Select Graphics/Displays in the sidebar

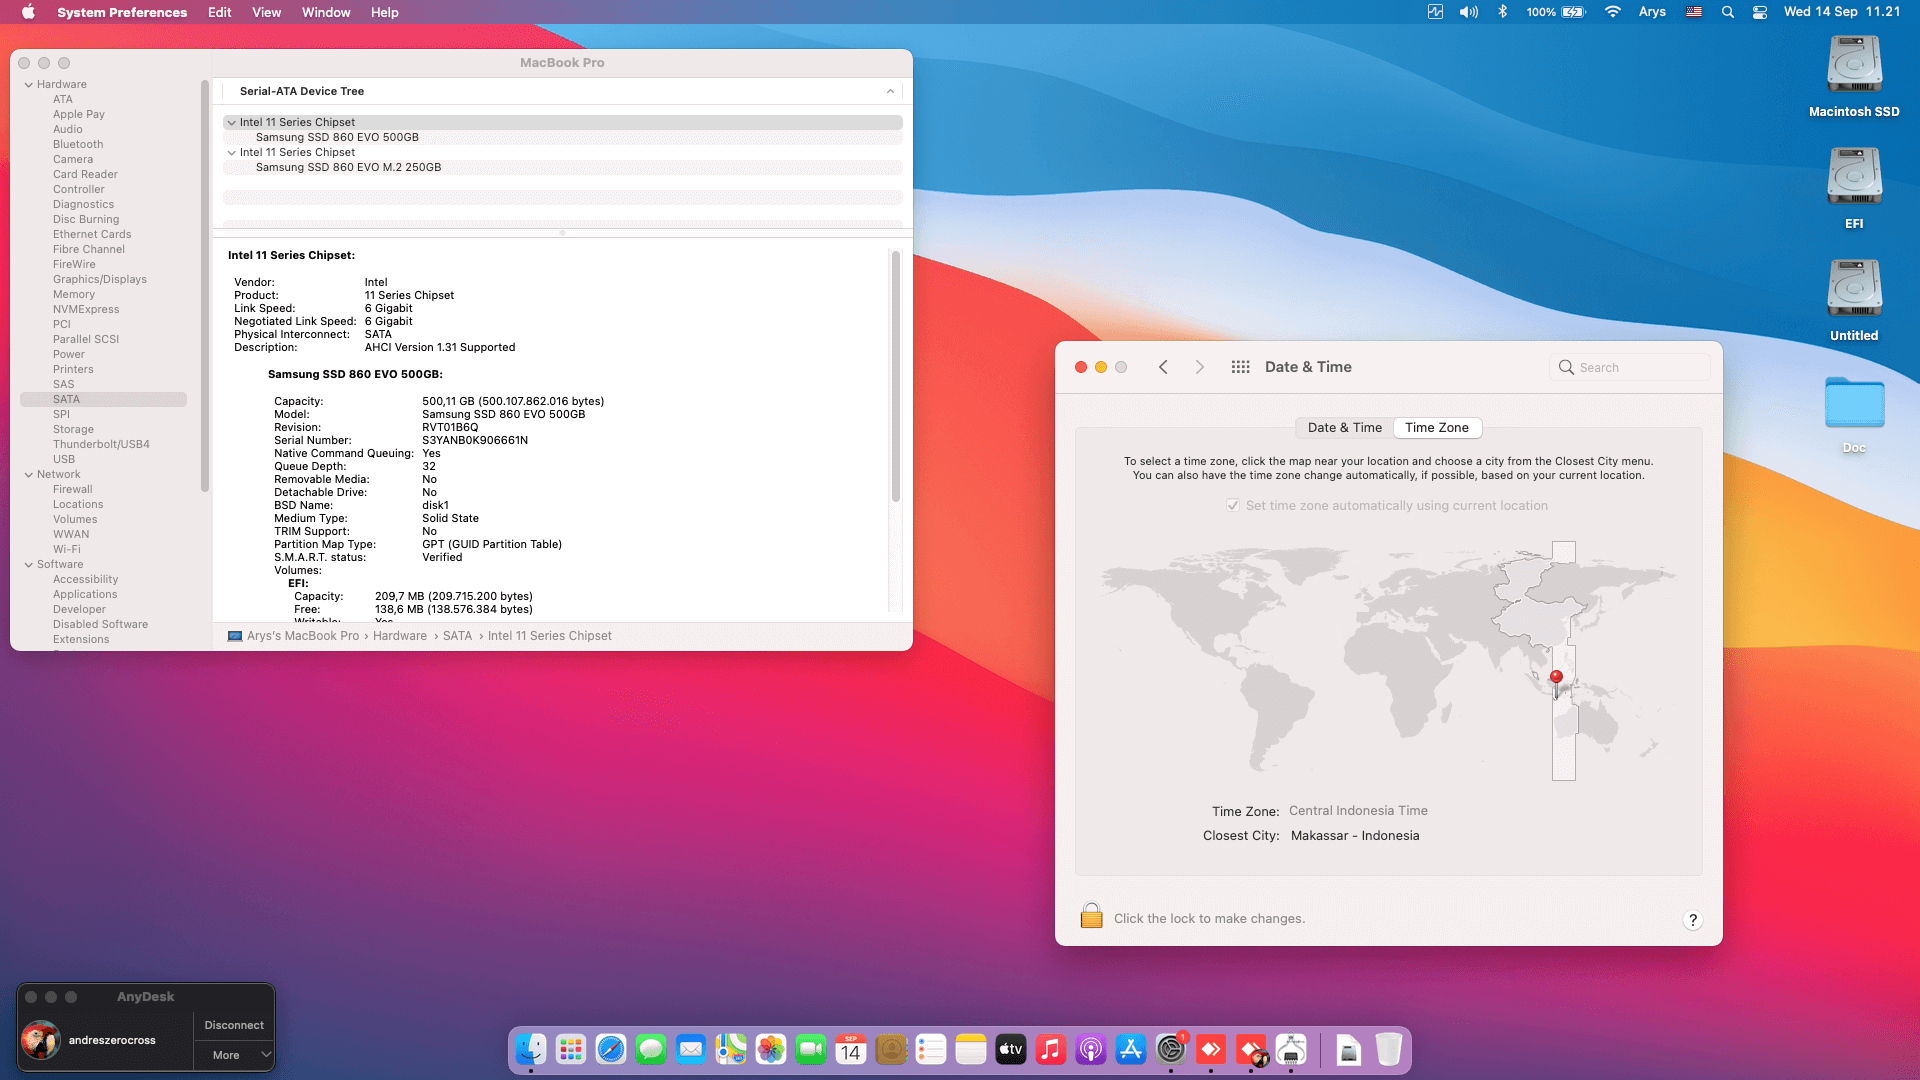click(x=100, y=280)
